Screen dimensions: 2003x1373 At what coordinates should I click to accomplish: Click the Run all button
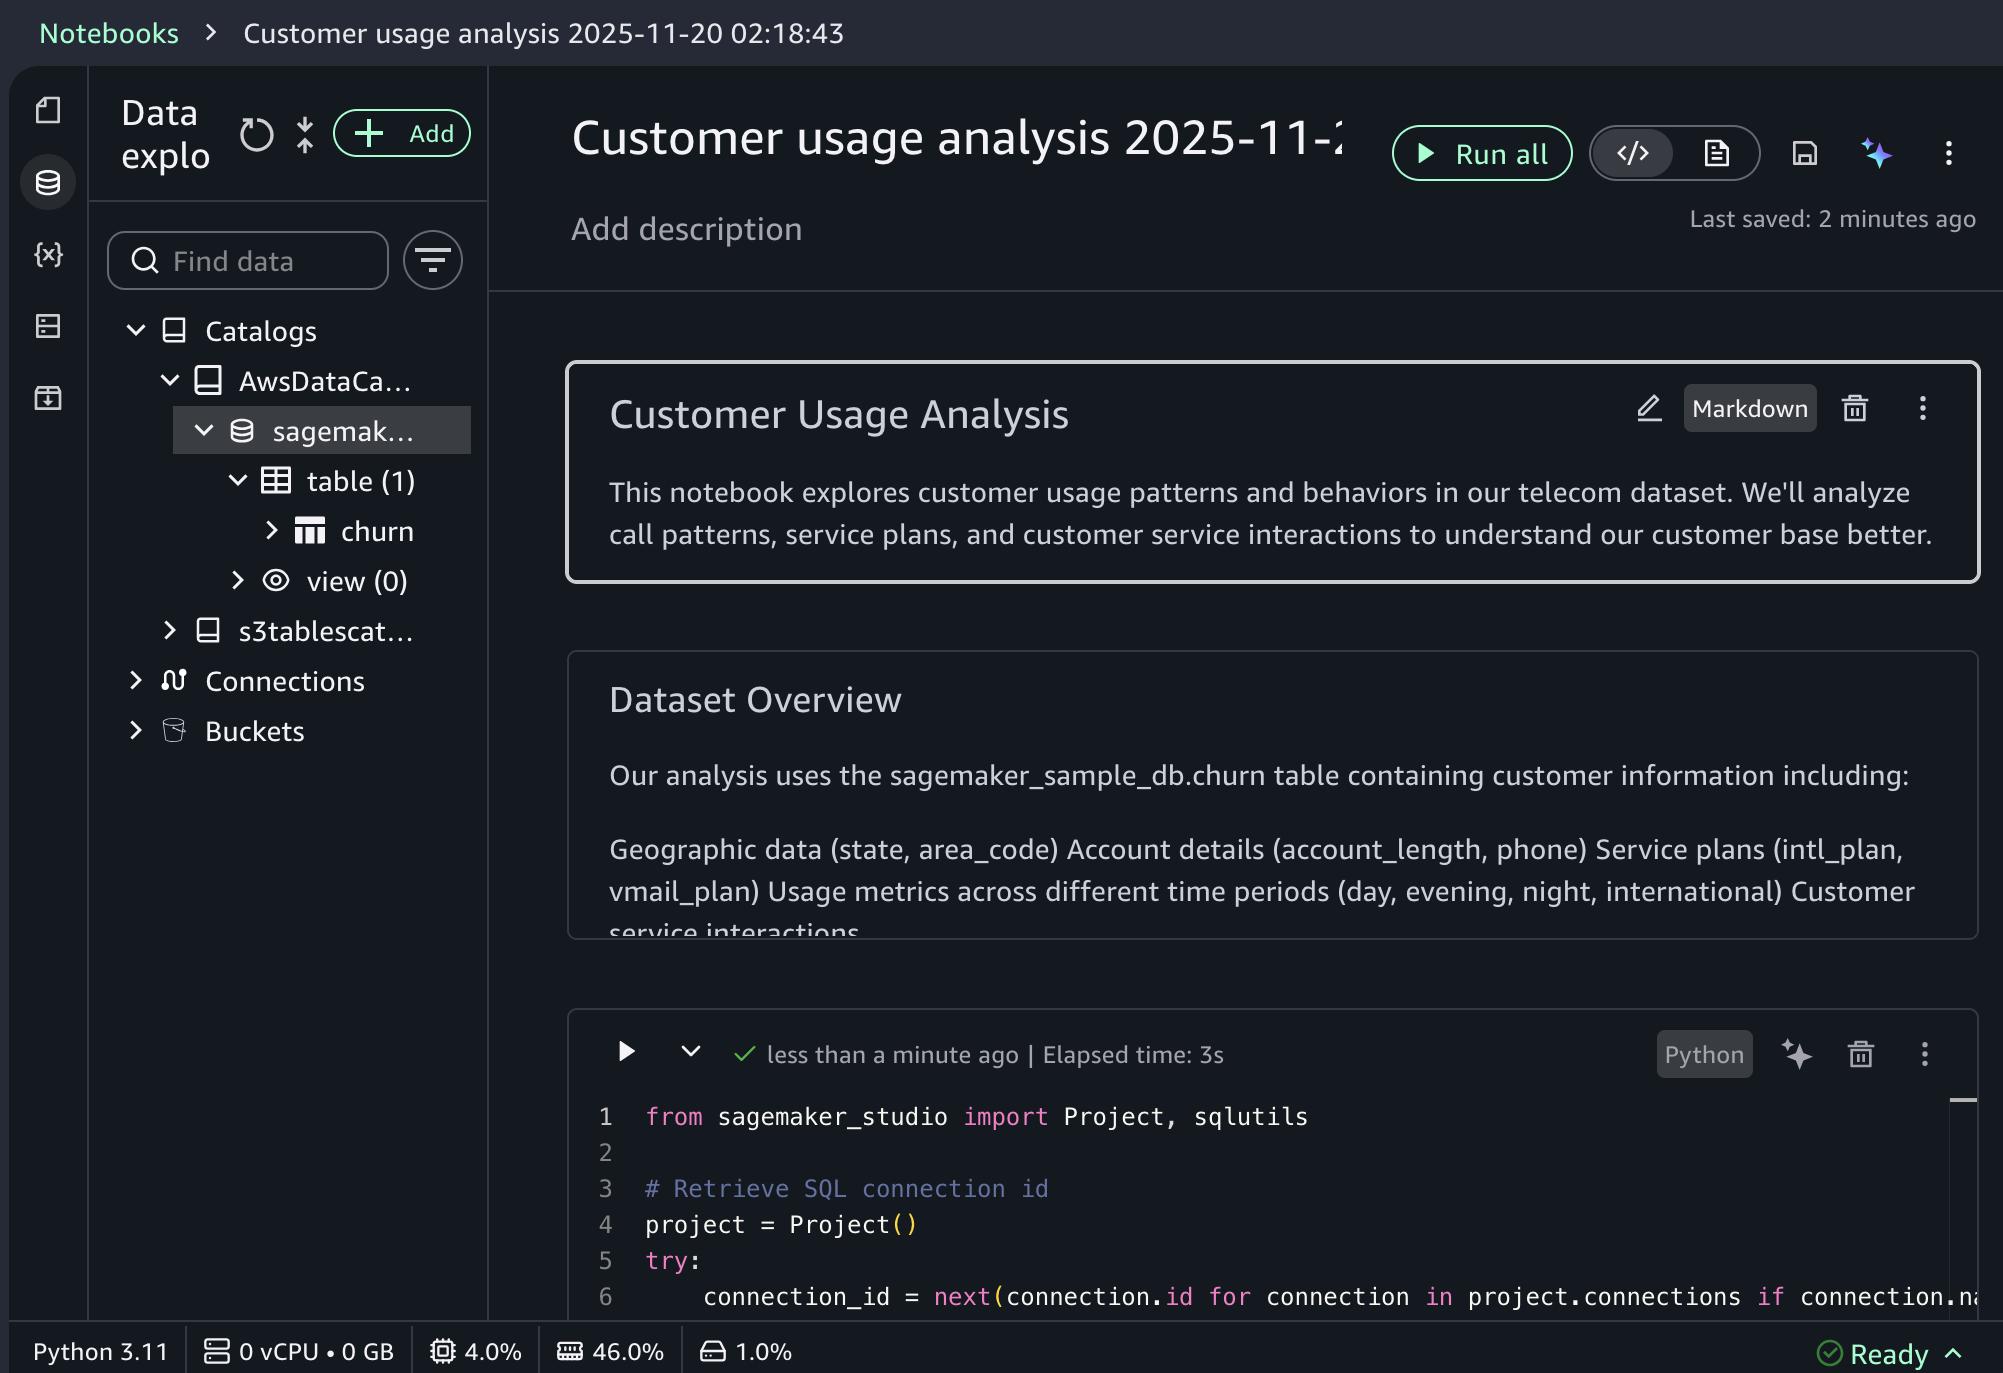tap(1481, 153)
